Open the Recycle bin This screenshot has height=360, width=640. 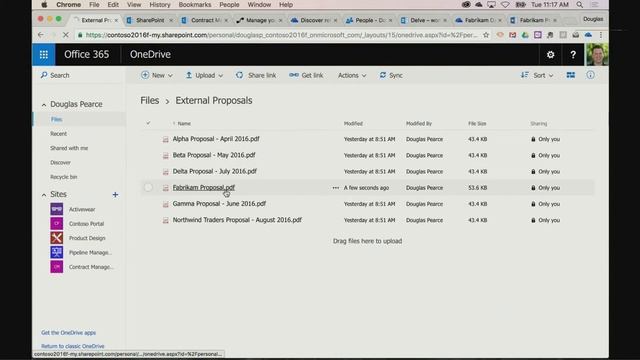coord(64,177)
